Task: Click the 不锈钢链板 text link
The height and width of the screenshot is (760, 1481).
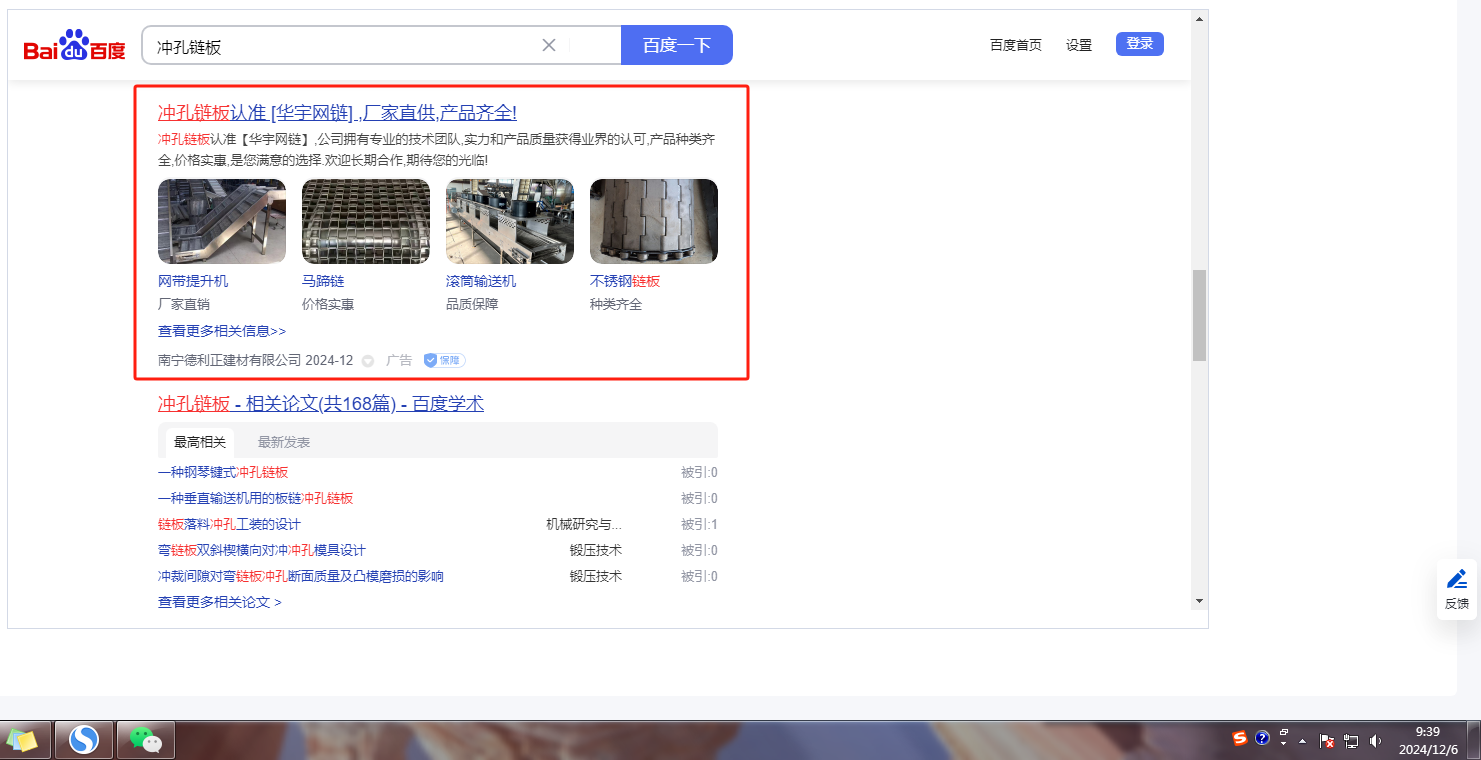Action: pos(625,281)
